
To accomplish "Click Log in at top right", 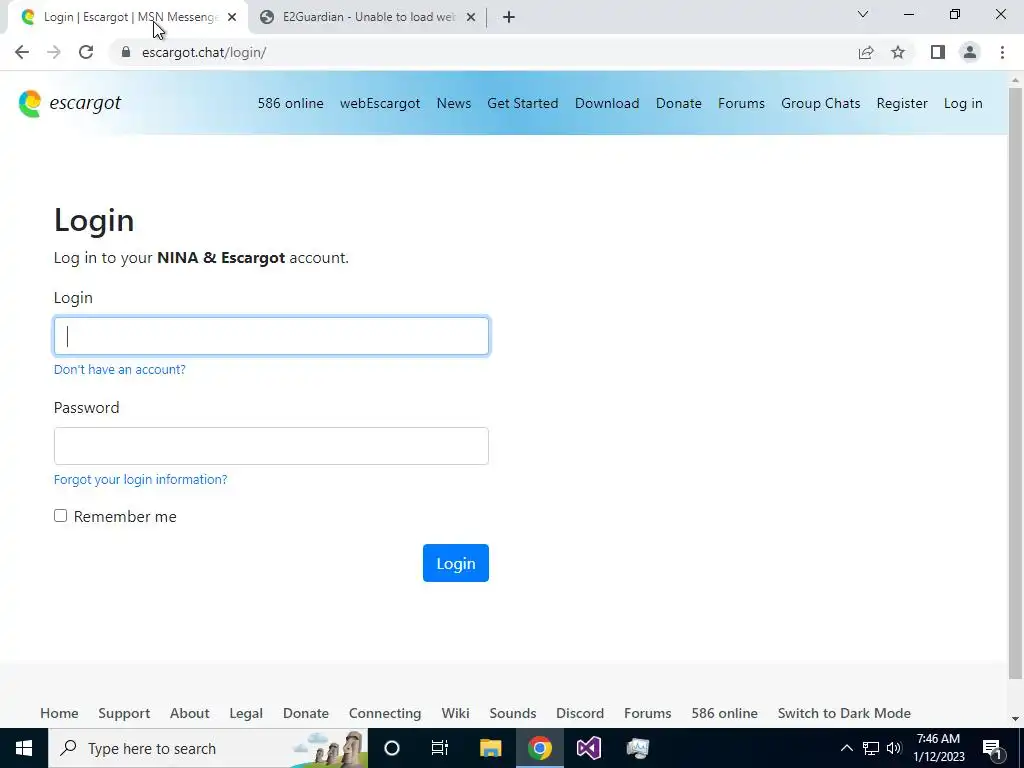I will 963,103.
